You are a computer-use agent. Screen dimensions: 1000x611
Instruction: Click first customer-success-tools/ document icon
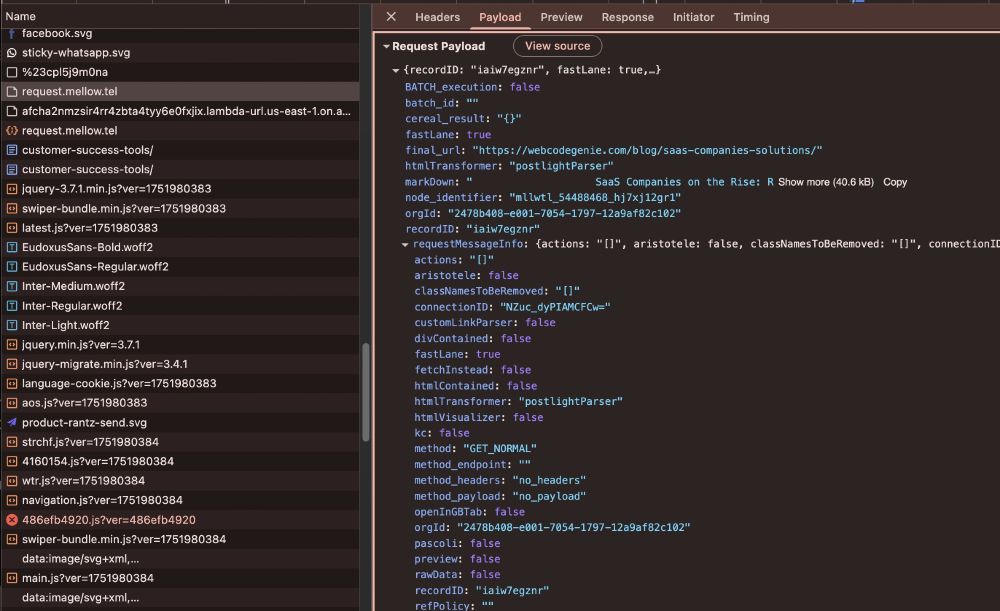click(11, 150)
